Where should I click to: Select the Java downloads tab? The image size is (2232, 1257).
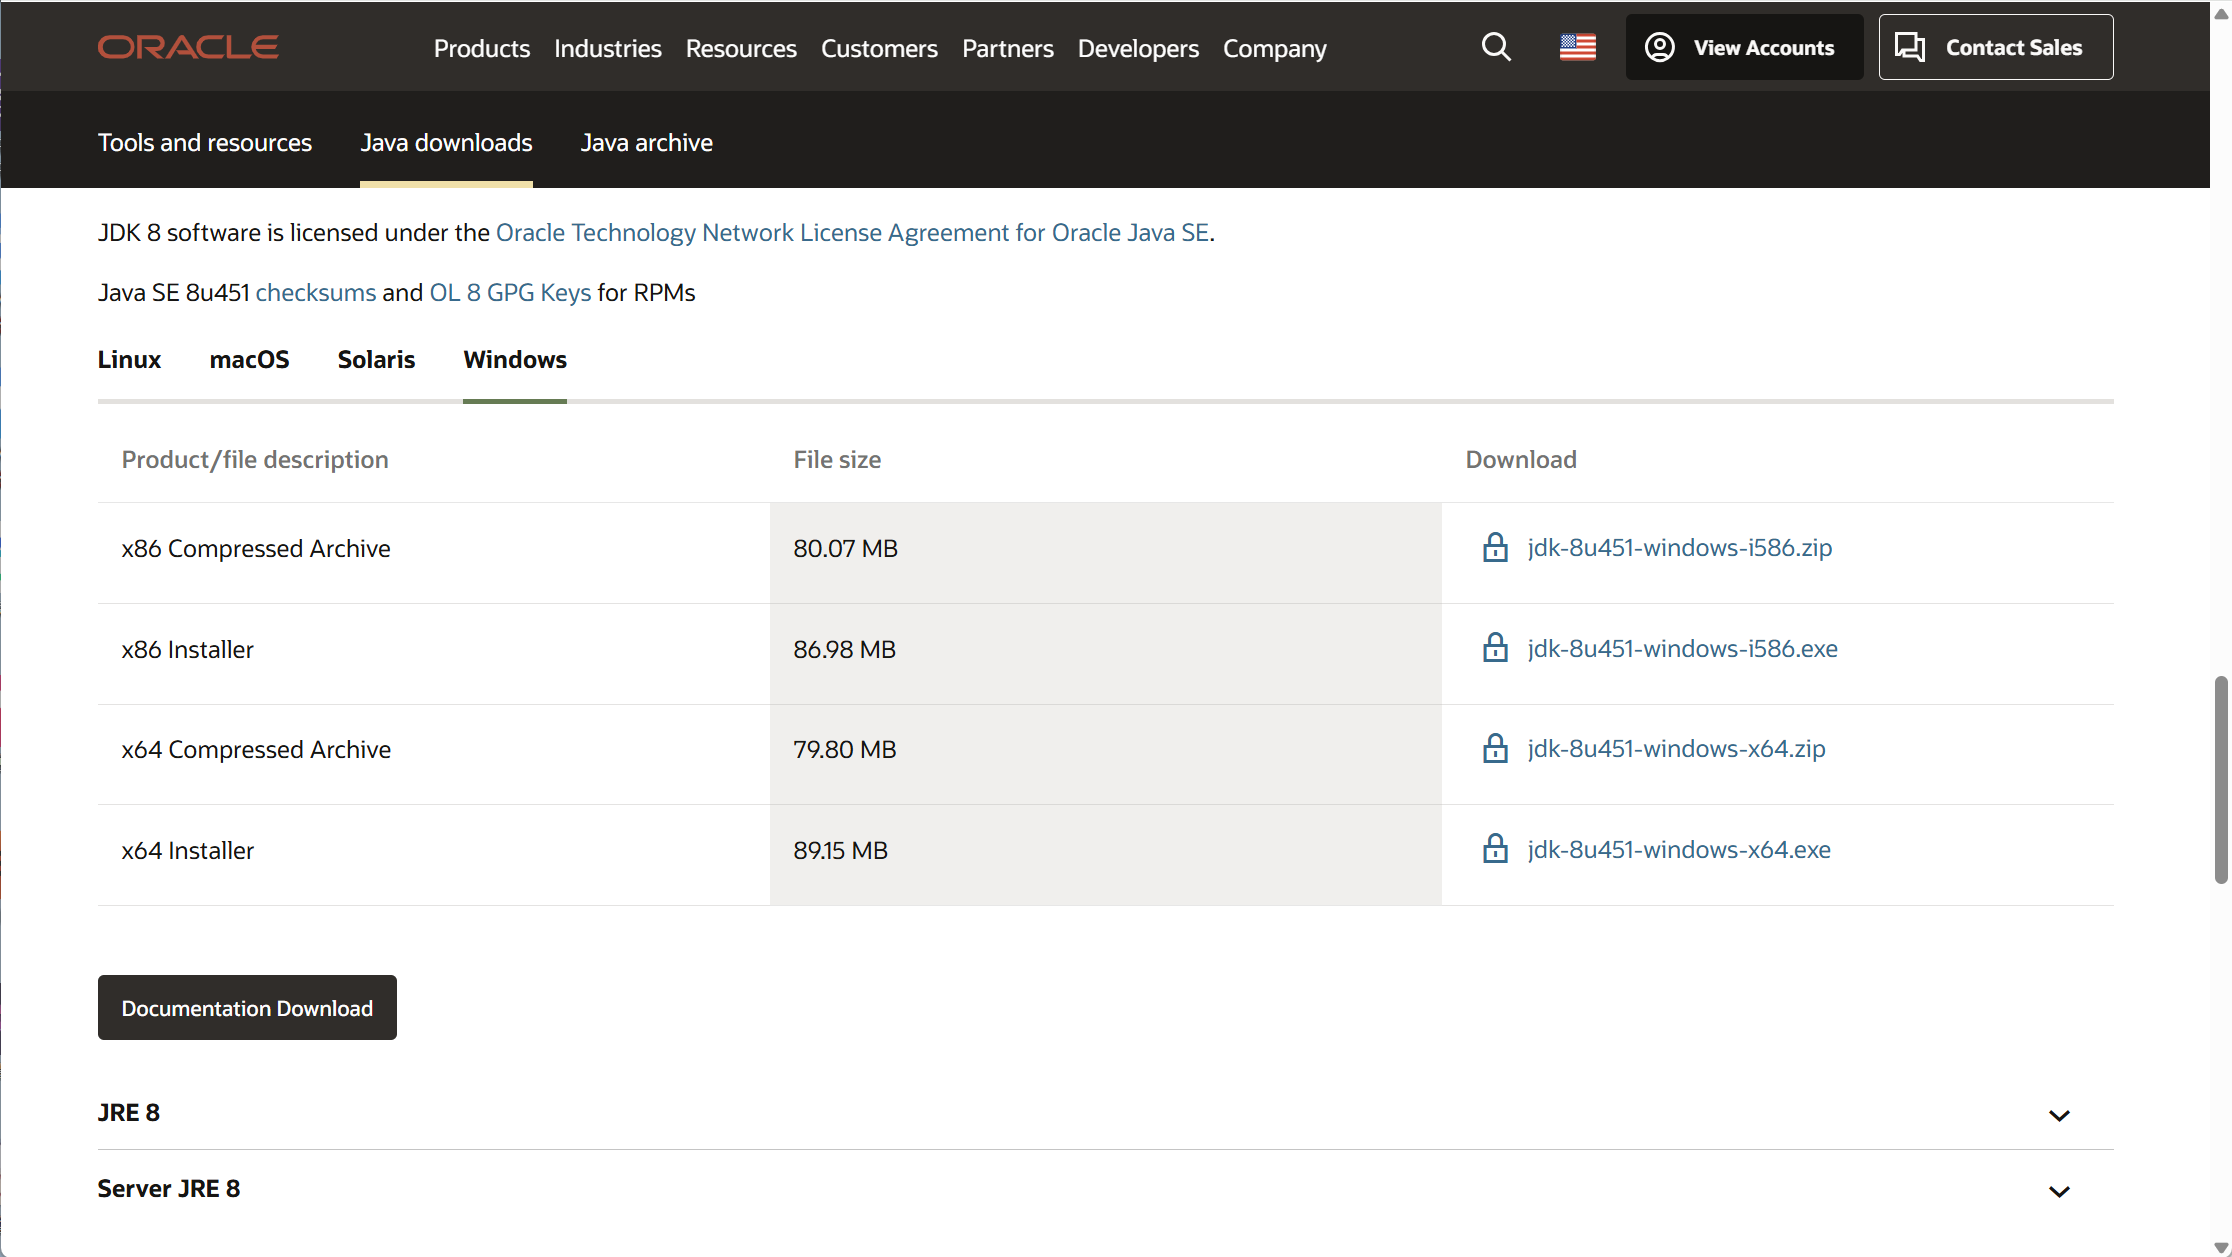point(446,143)
